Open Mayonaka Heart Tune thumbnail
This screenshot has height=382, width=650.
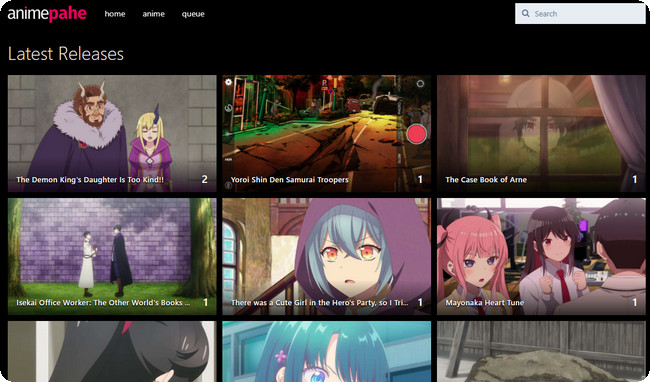click(x=541, y=256)
